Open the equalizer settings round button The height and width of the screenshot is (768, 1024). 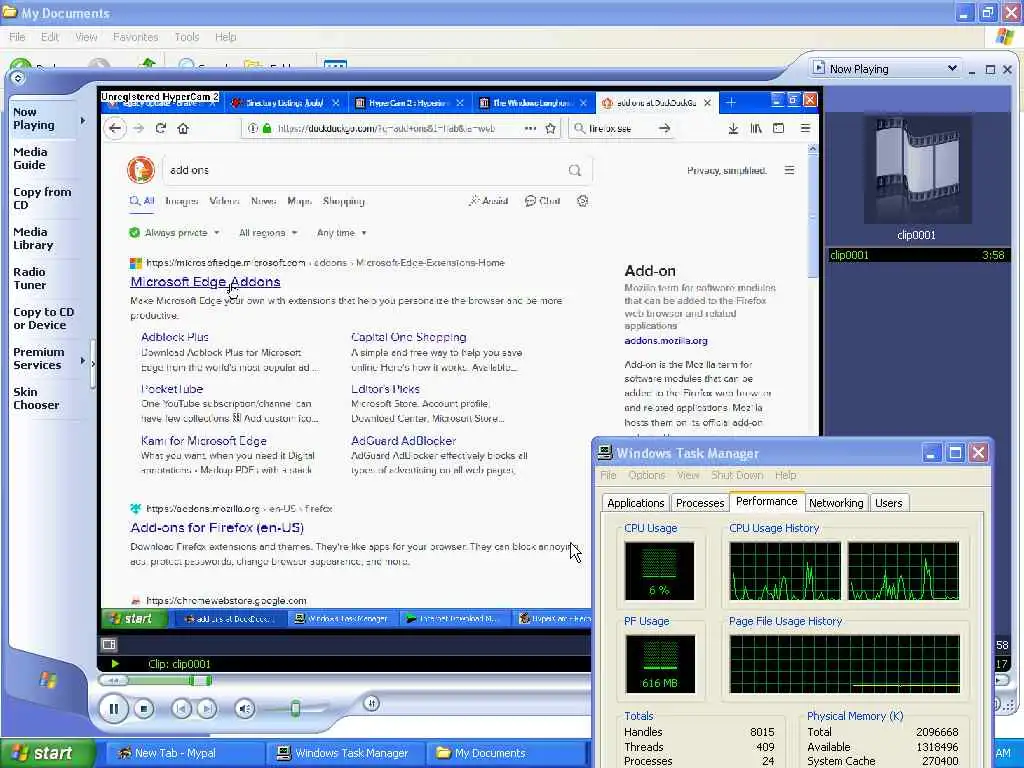371,703
